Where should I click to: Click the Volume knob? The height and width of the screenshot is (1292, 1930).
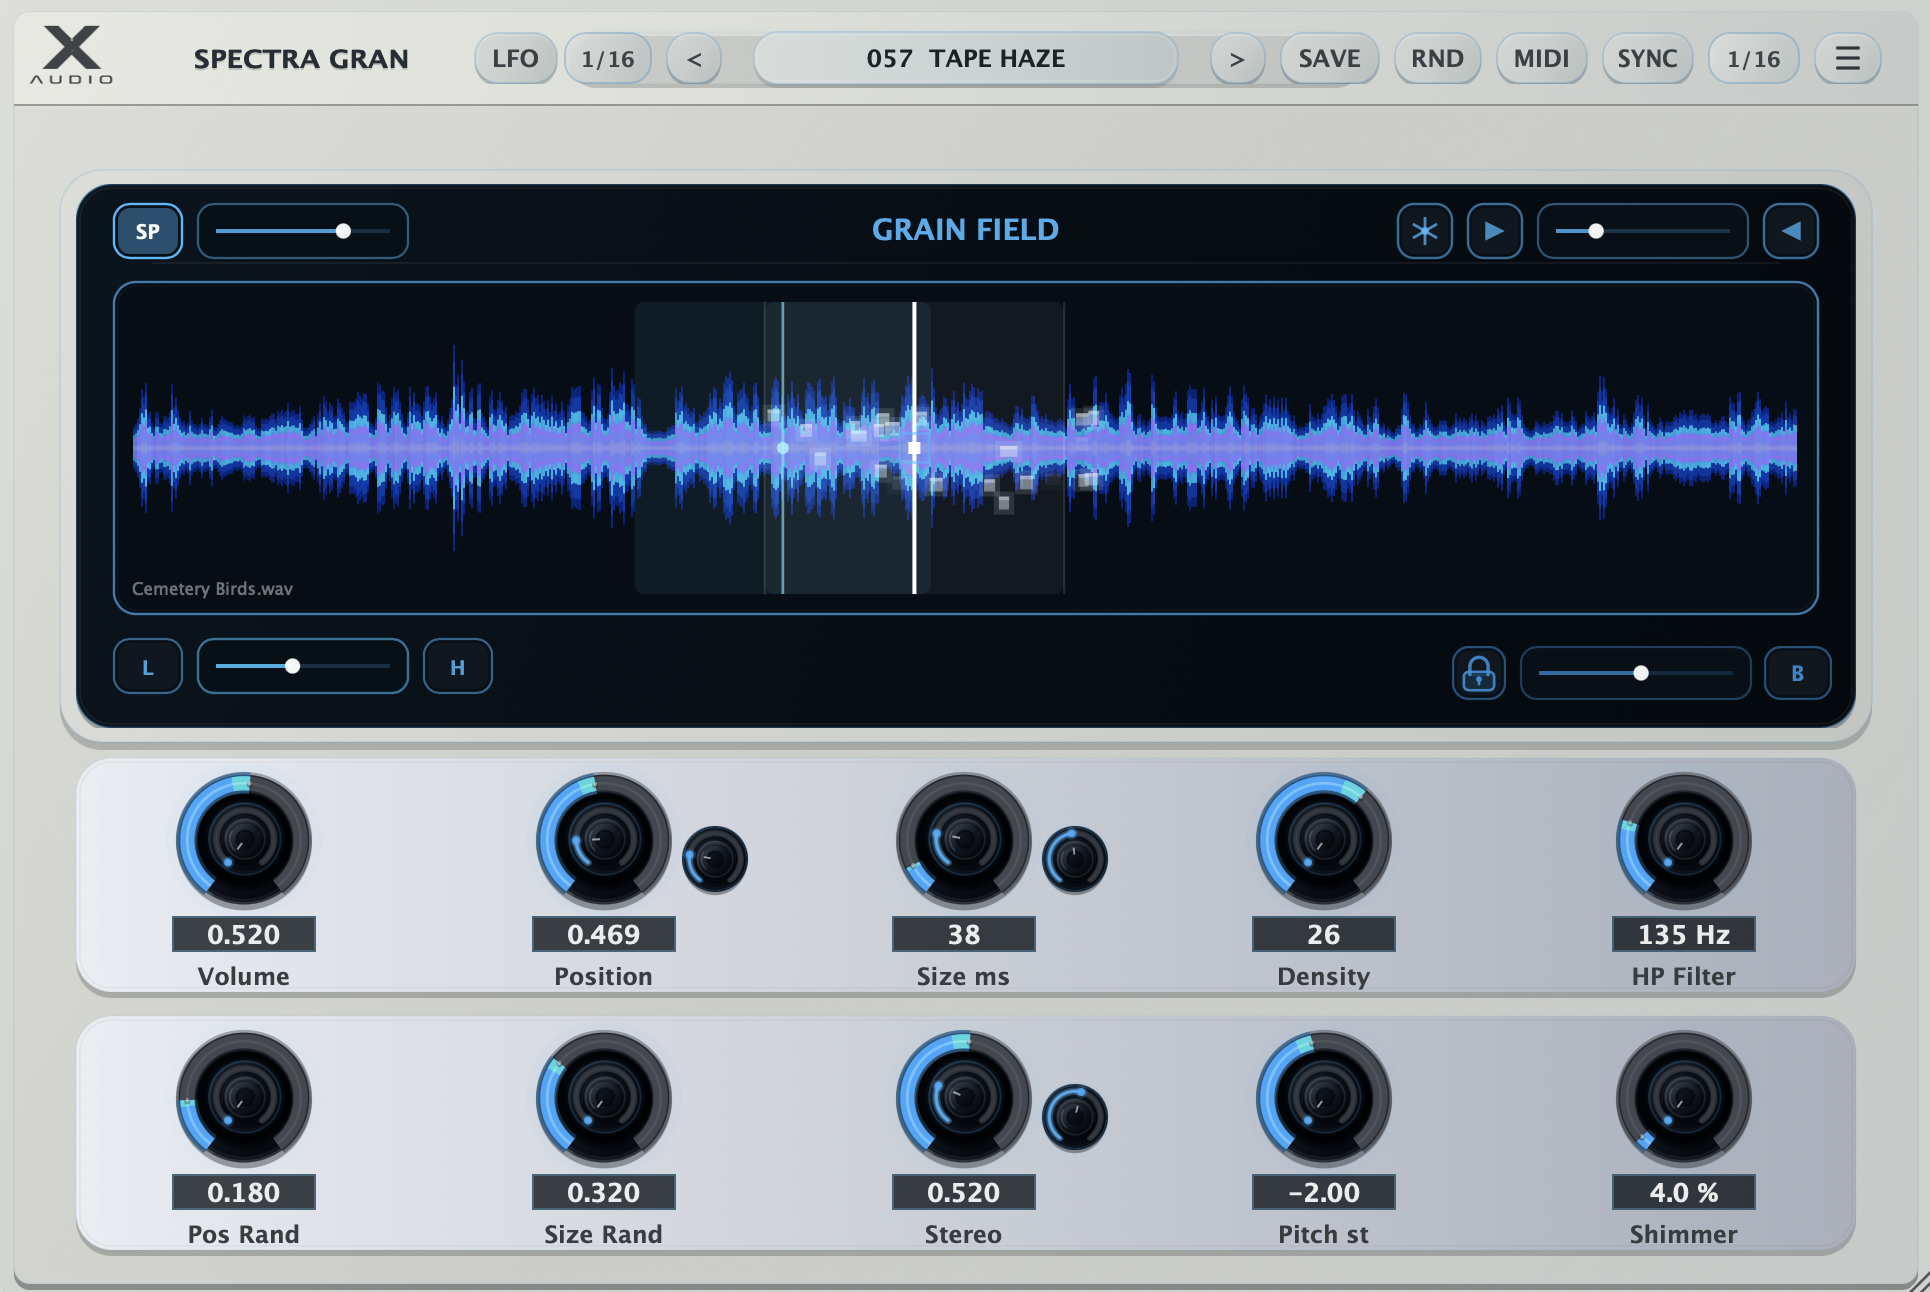pyautogui.click(x=244, y=840)
